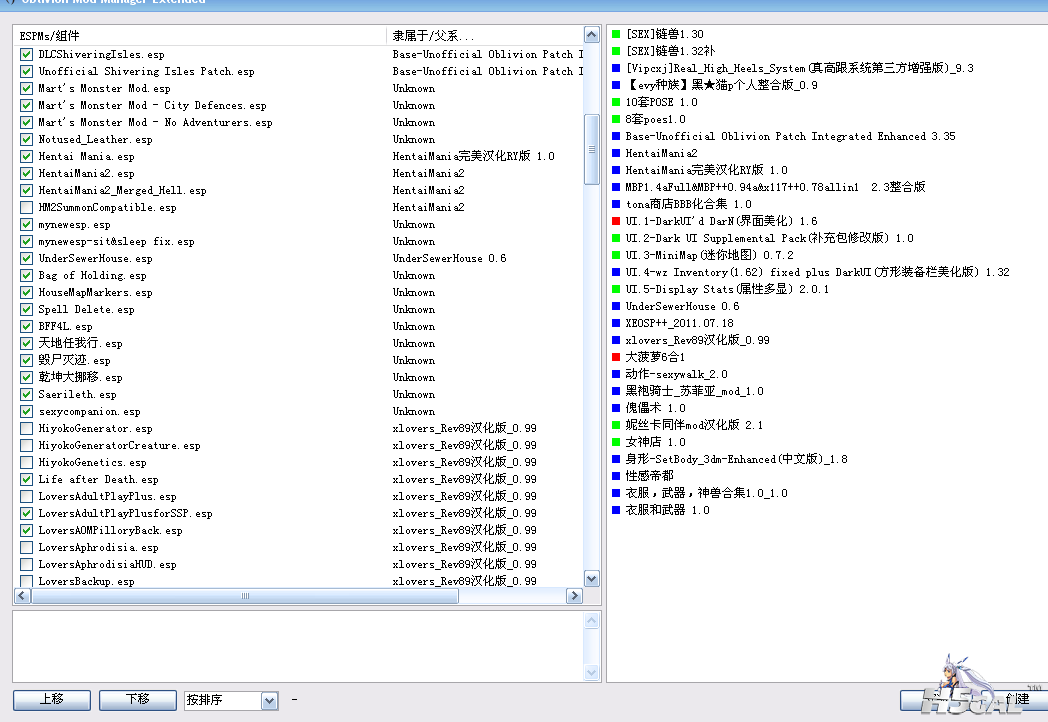Image resolution: width=1048 pixels, height=722 pixels.
Task: Open the 按排序 sort dropdown
Action: 269,701
